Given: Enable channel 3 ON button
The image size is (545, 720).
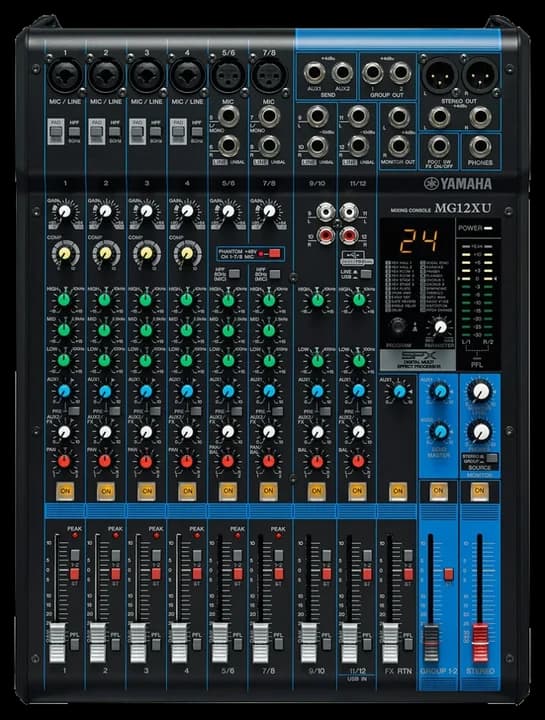Looking at the screenshot, I should click(x=147, y=491).
